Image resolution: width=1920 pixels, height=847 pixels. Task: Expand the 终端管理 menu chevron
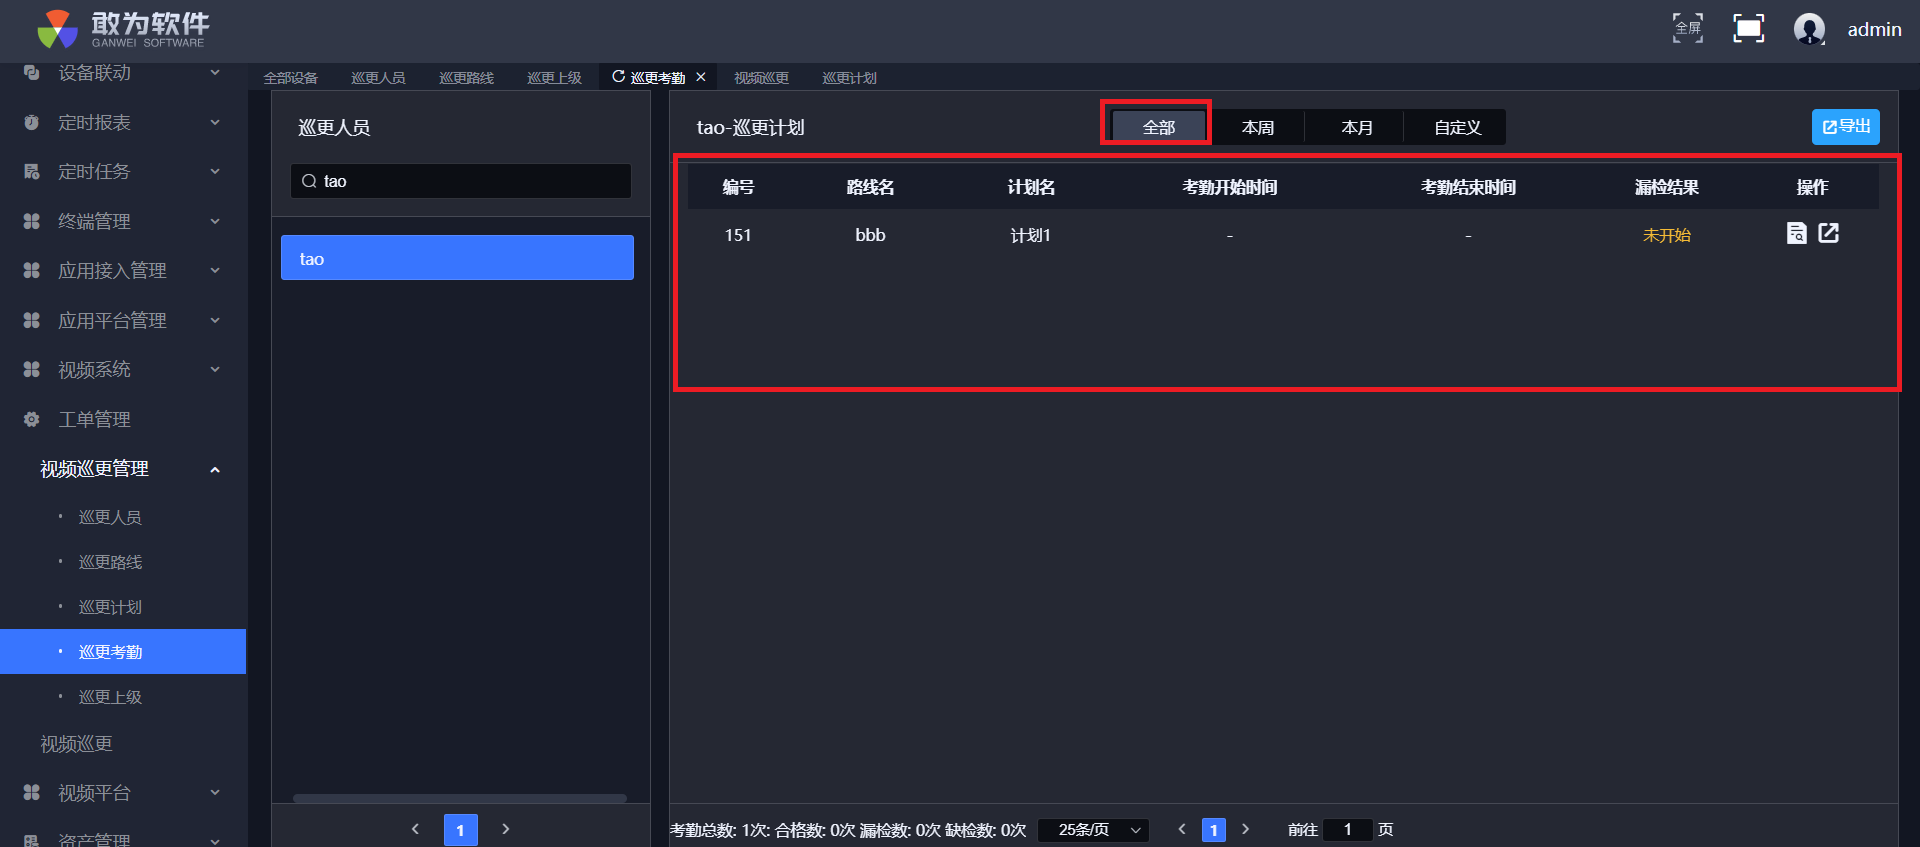point(215,221)
